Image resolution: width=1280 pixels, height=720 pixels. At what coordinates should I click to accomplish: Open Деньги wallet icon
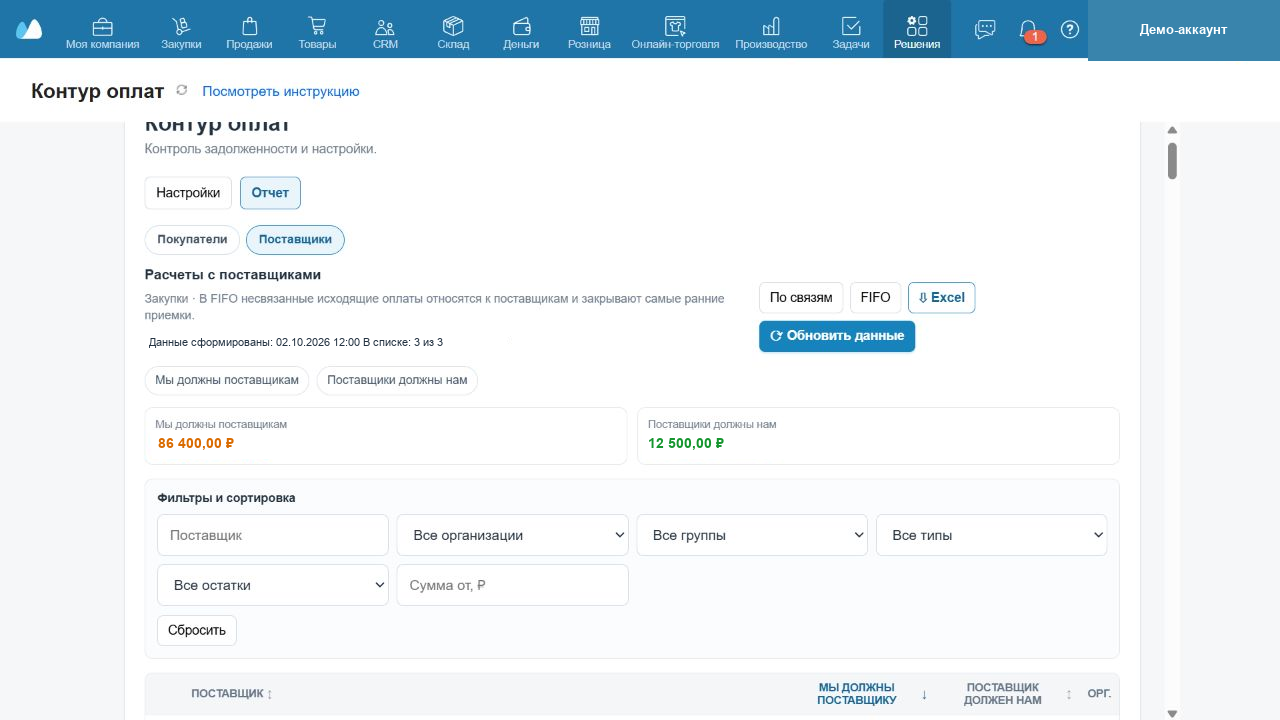521,26
